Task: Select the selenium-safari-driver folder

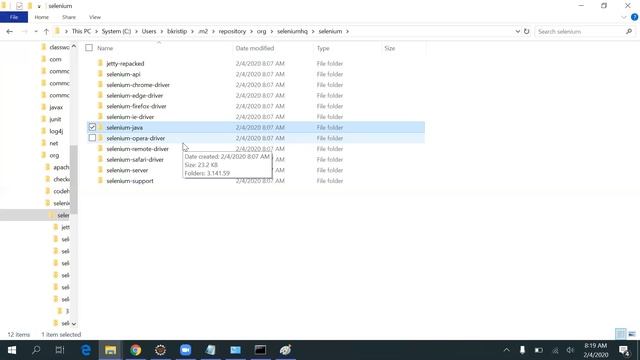Action: point(135,160)
